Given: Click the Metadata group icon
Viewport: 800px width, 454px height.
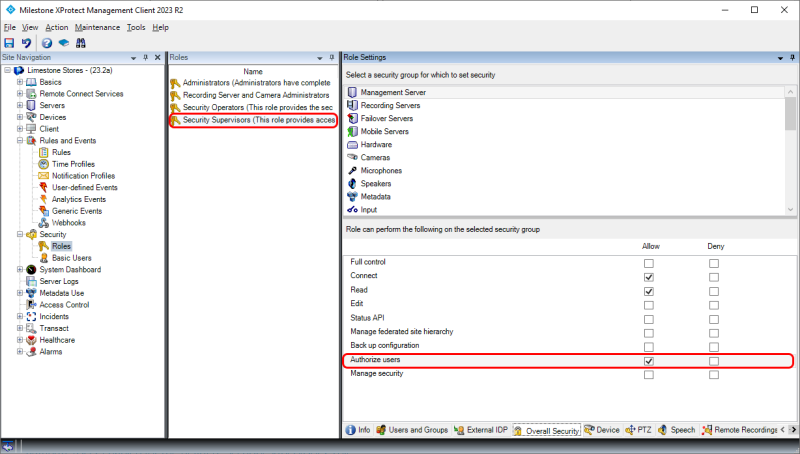Looking at the screenshot, I should pyautogui.click(x=352, y=196).
